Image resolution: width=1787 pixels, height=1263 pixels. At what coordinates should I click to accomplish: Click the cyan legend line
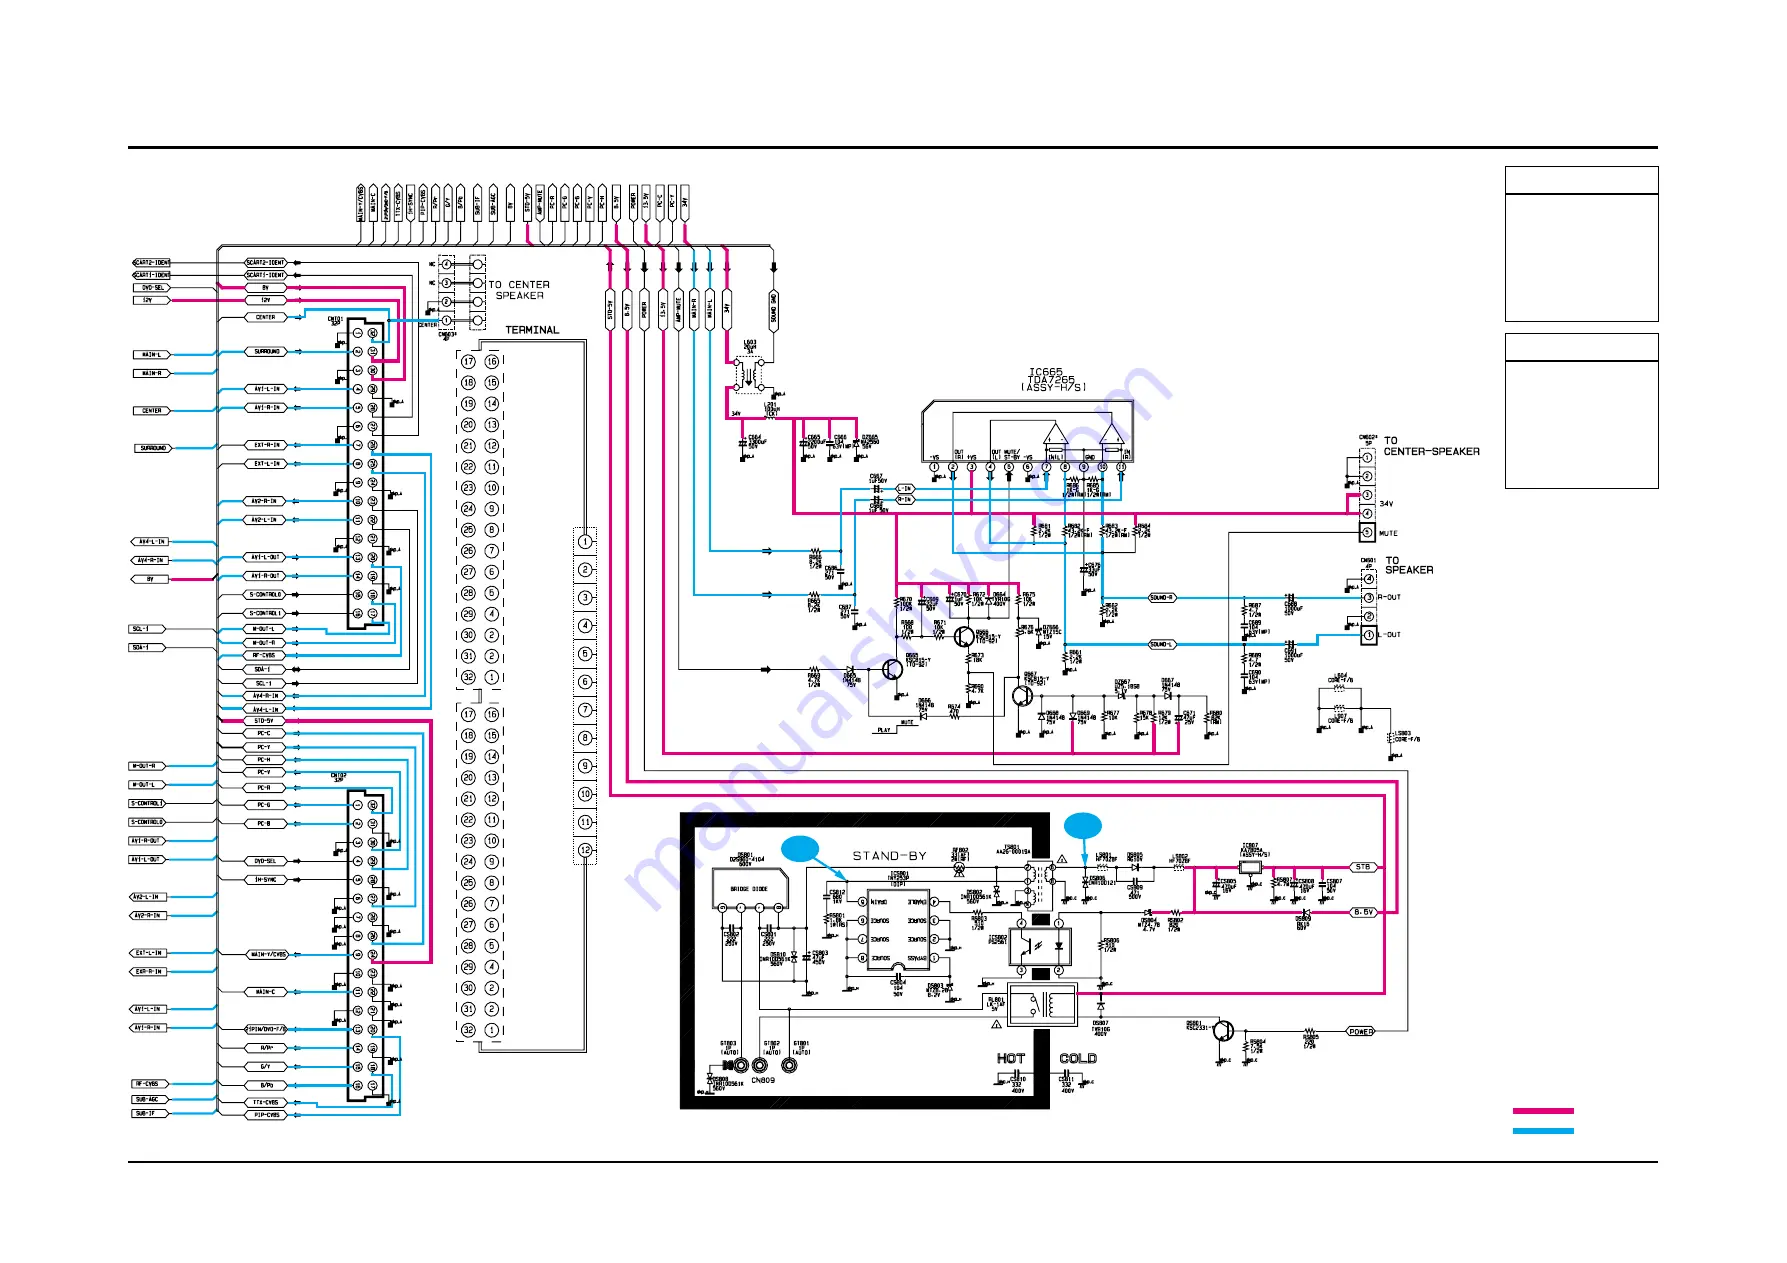click(1543, 1131)
